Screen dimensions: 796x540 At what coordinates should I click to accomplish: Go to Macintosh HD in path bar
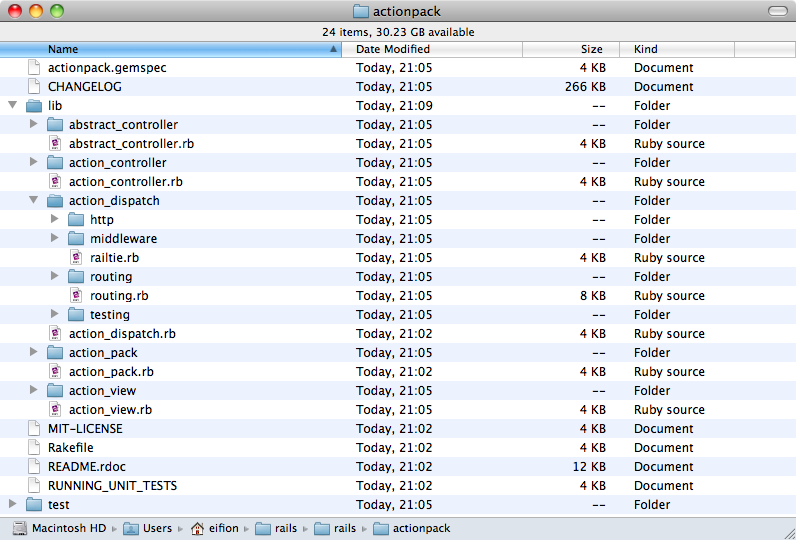tap(60, 528)
